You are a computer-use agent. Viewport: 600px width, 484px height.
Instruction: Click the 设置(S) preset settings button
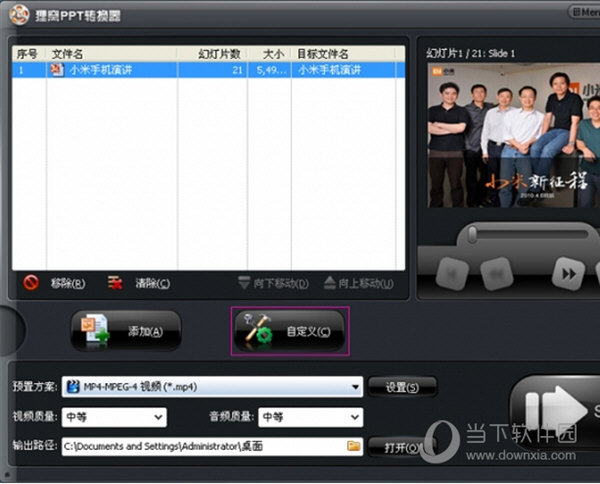(402, 387)
